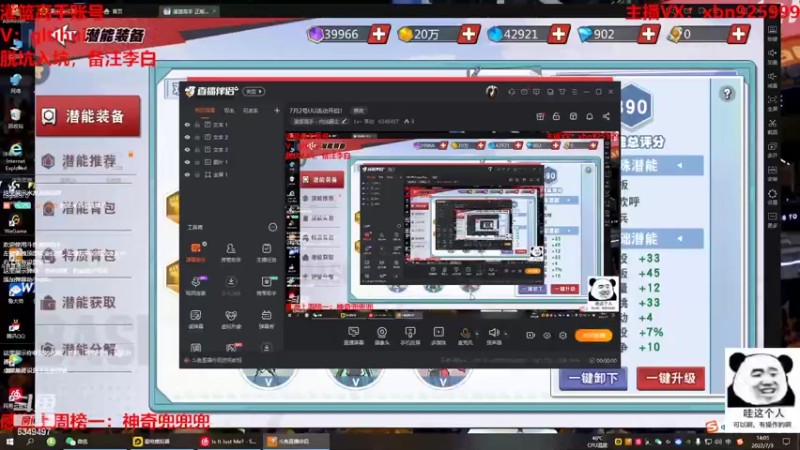Viewport: 800px width, 450px height.
Task: Open WeChat 微信 in taskbar
Action: pyautogui.click(x=77, y=441)
